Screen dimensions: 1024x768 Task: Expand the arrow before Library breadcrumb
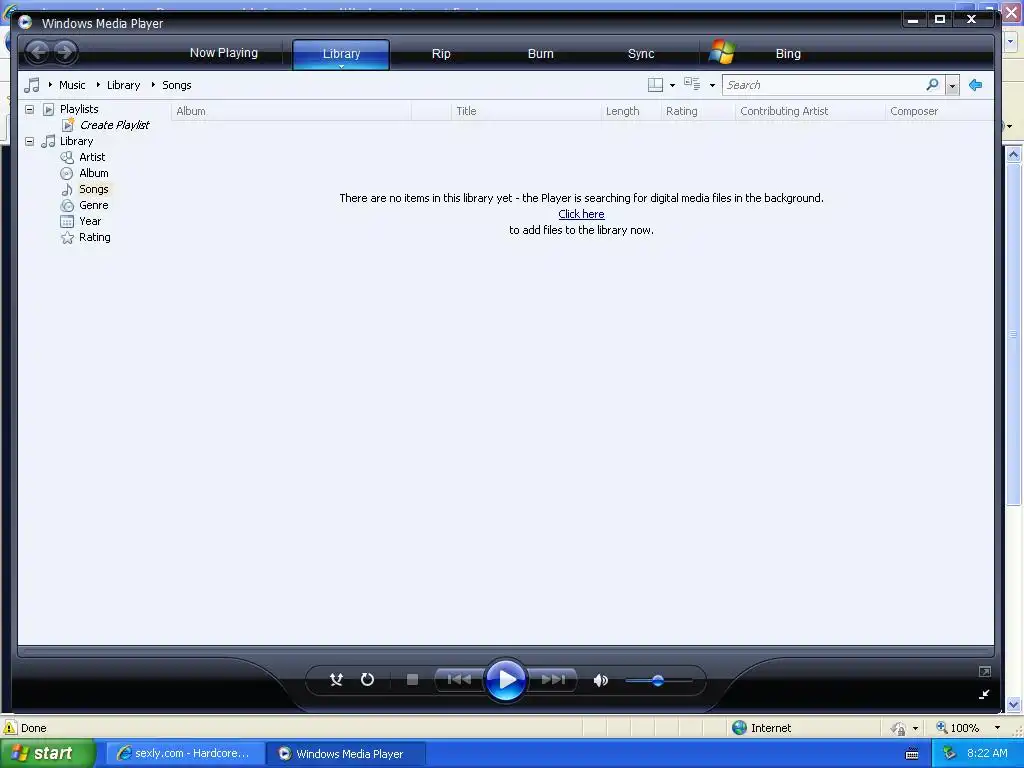tap(98, 85)
